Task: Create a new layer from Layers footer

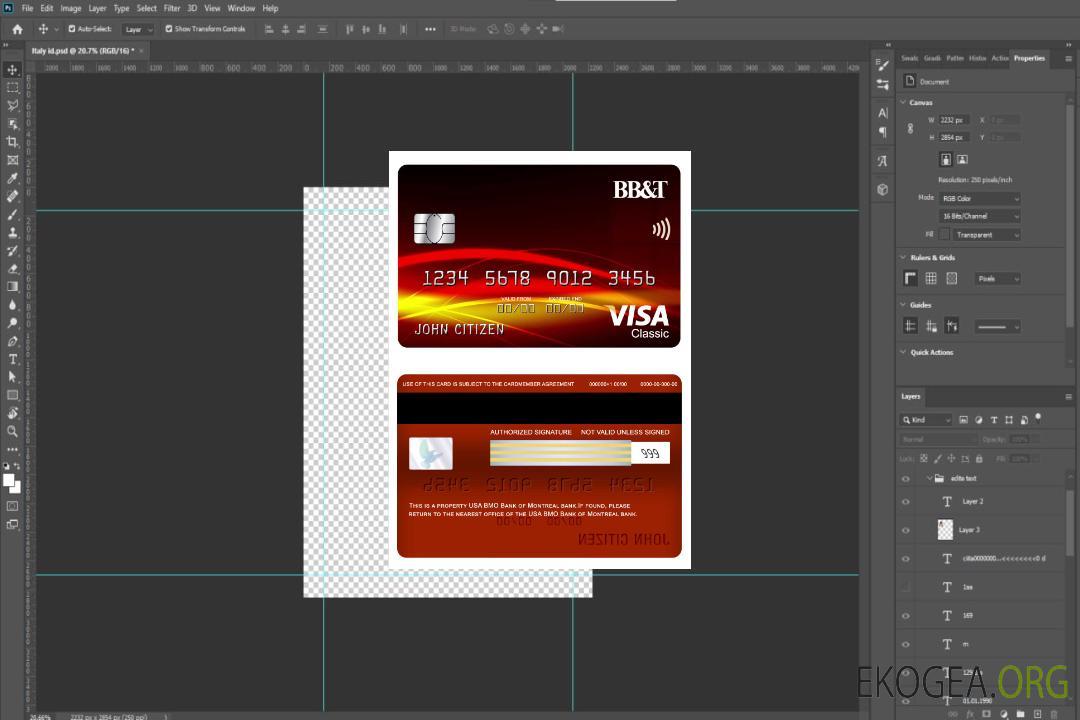Action: (1037, 714)
